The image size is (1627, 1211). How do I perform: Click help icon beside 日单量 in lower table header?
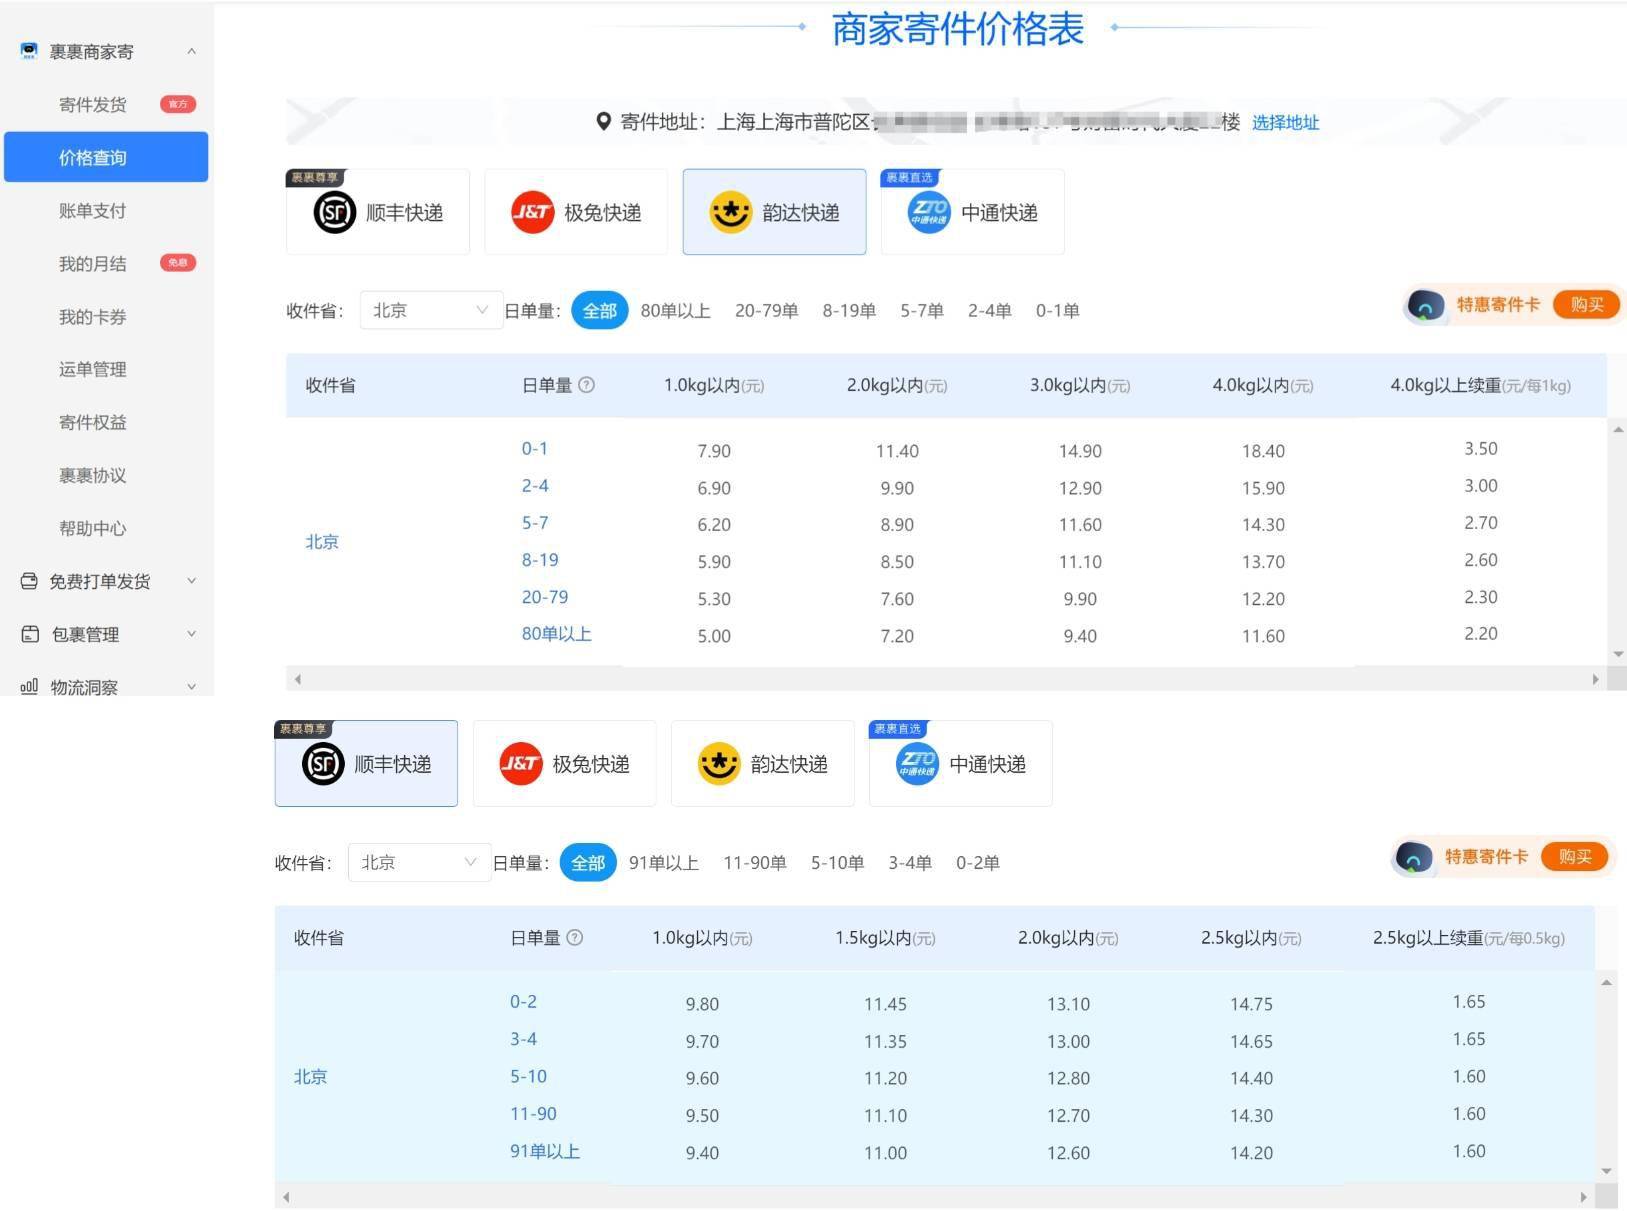575,938
